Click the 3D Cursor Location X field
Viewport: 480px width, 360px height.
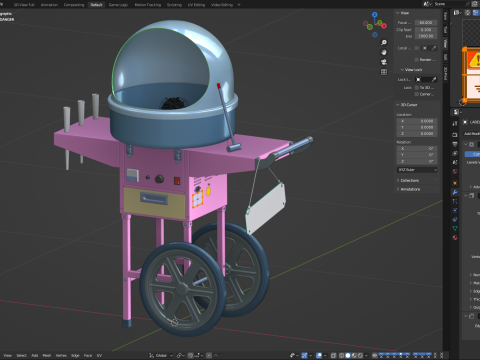(417, 121)
